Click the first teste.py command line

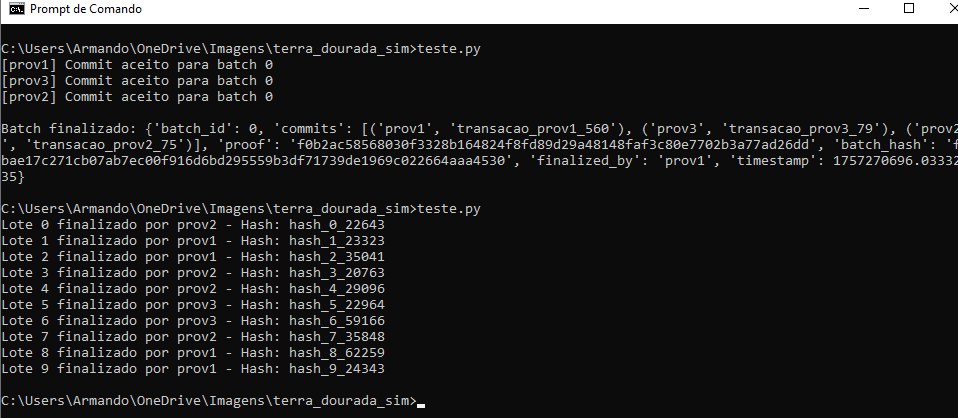coord(241,49)
